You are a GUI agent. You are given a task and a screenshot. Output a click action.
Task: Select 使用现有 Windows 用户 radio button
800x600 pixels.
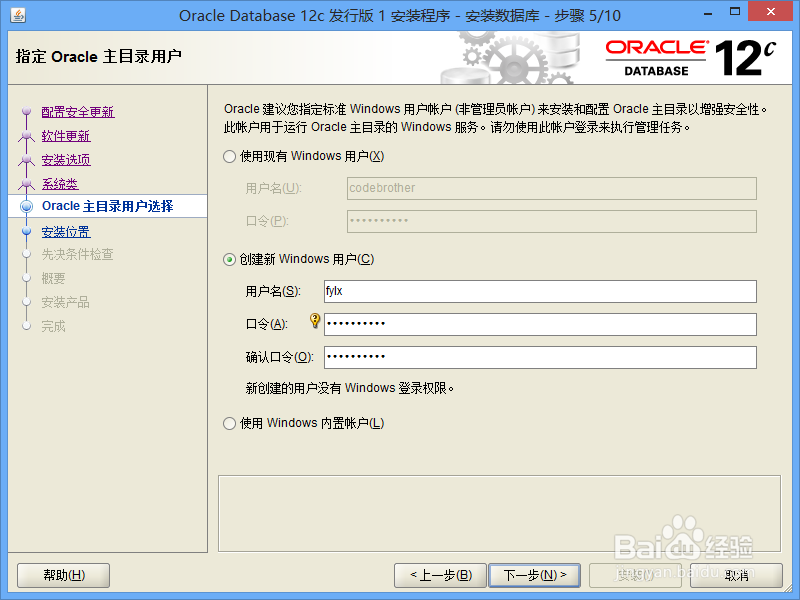point(229,156)
